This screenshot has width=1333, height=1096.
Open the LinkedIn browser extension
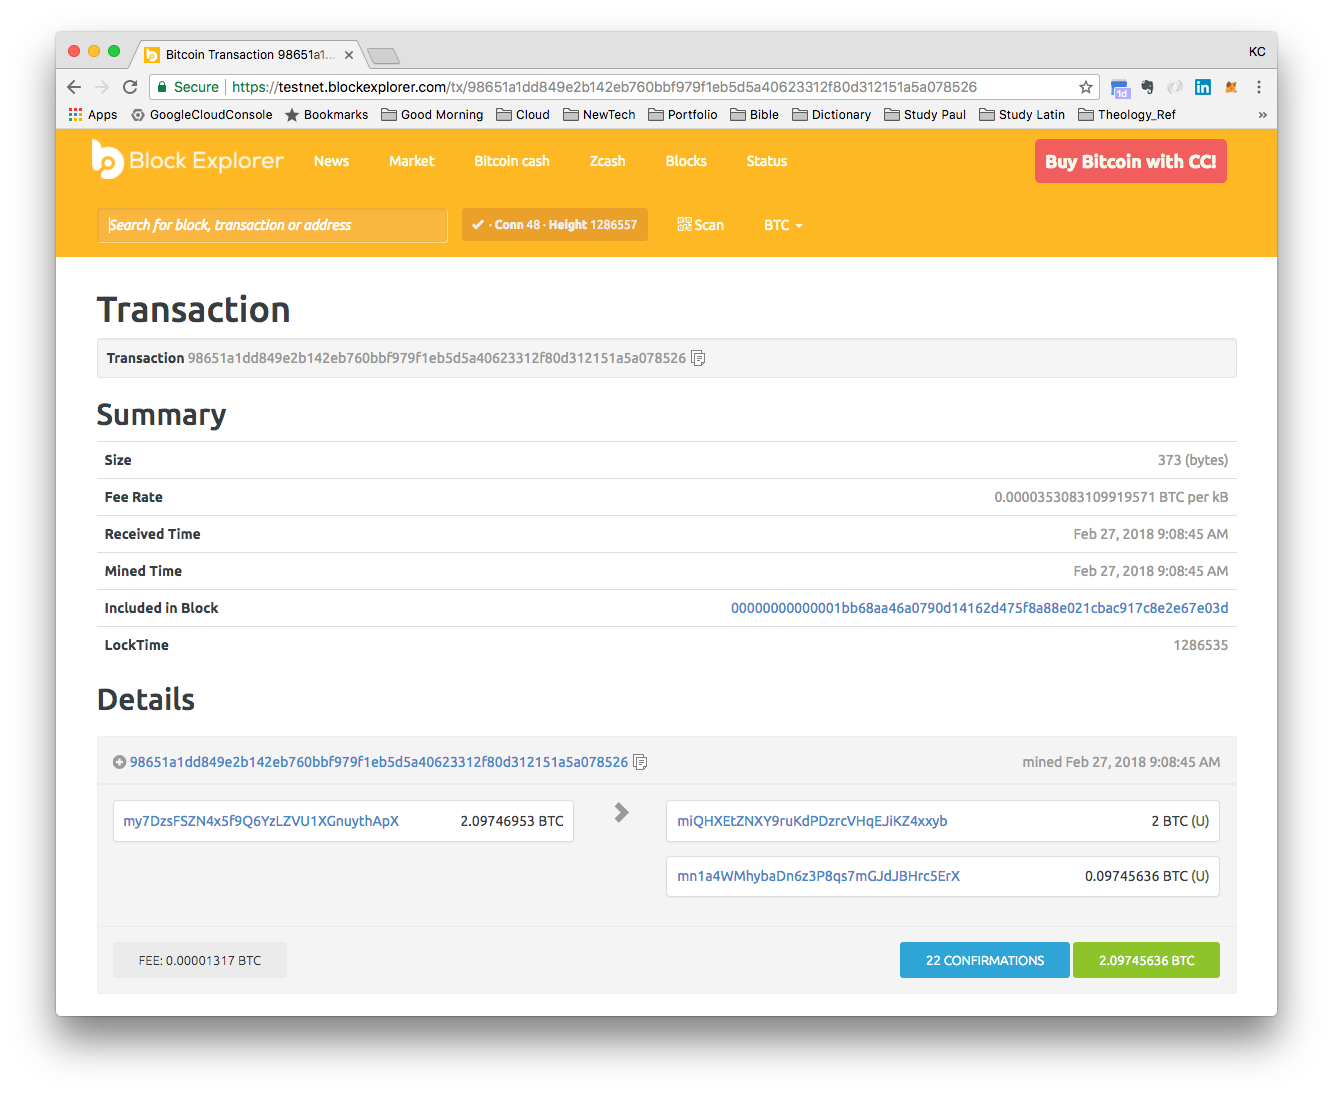pyautogui.click(x=1203, y=87)
